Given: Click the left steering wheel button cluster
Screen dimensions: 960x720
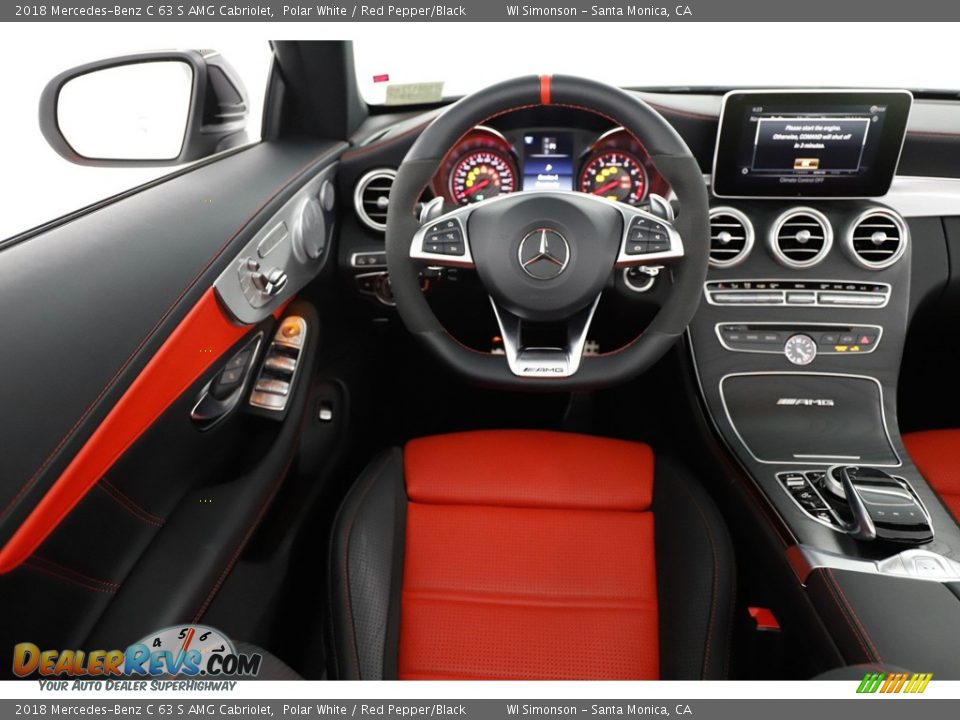Looking at the screenshot, I should tap(442, 236).
